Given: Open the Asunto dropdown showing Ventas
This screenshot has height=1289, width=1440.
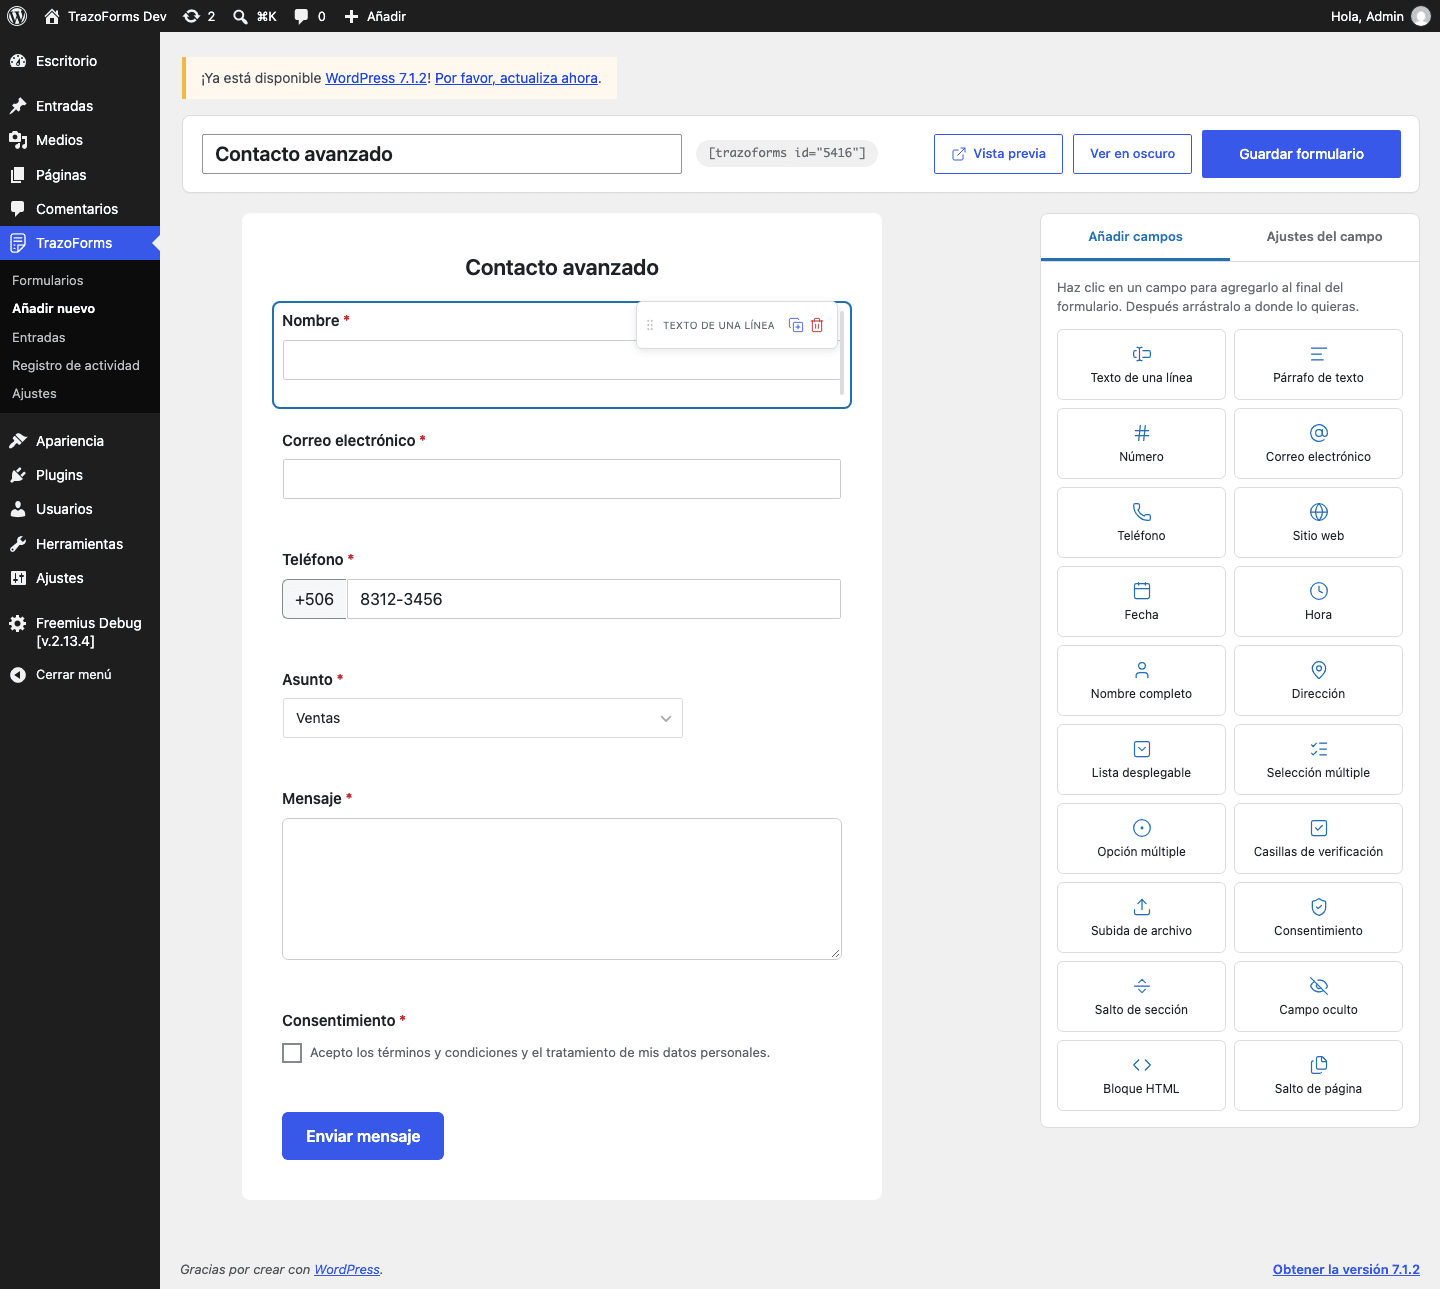Looking at the screenshot, I should [483, 718].
